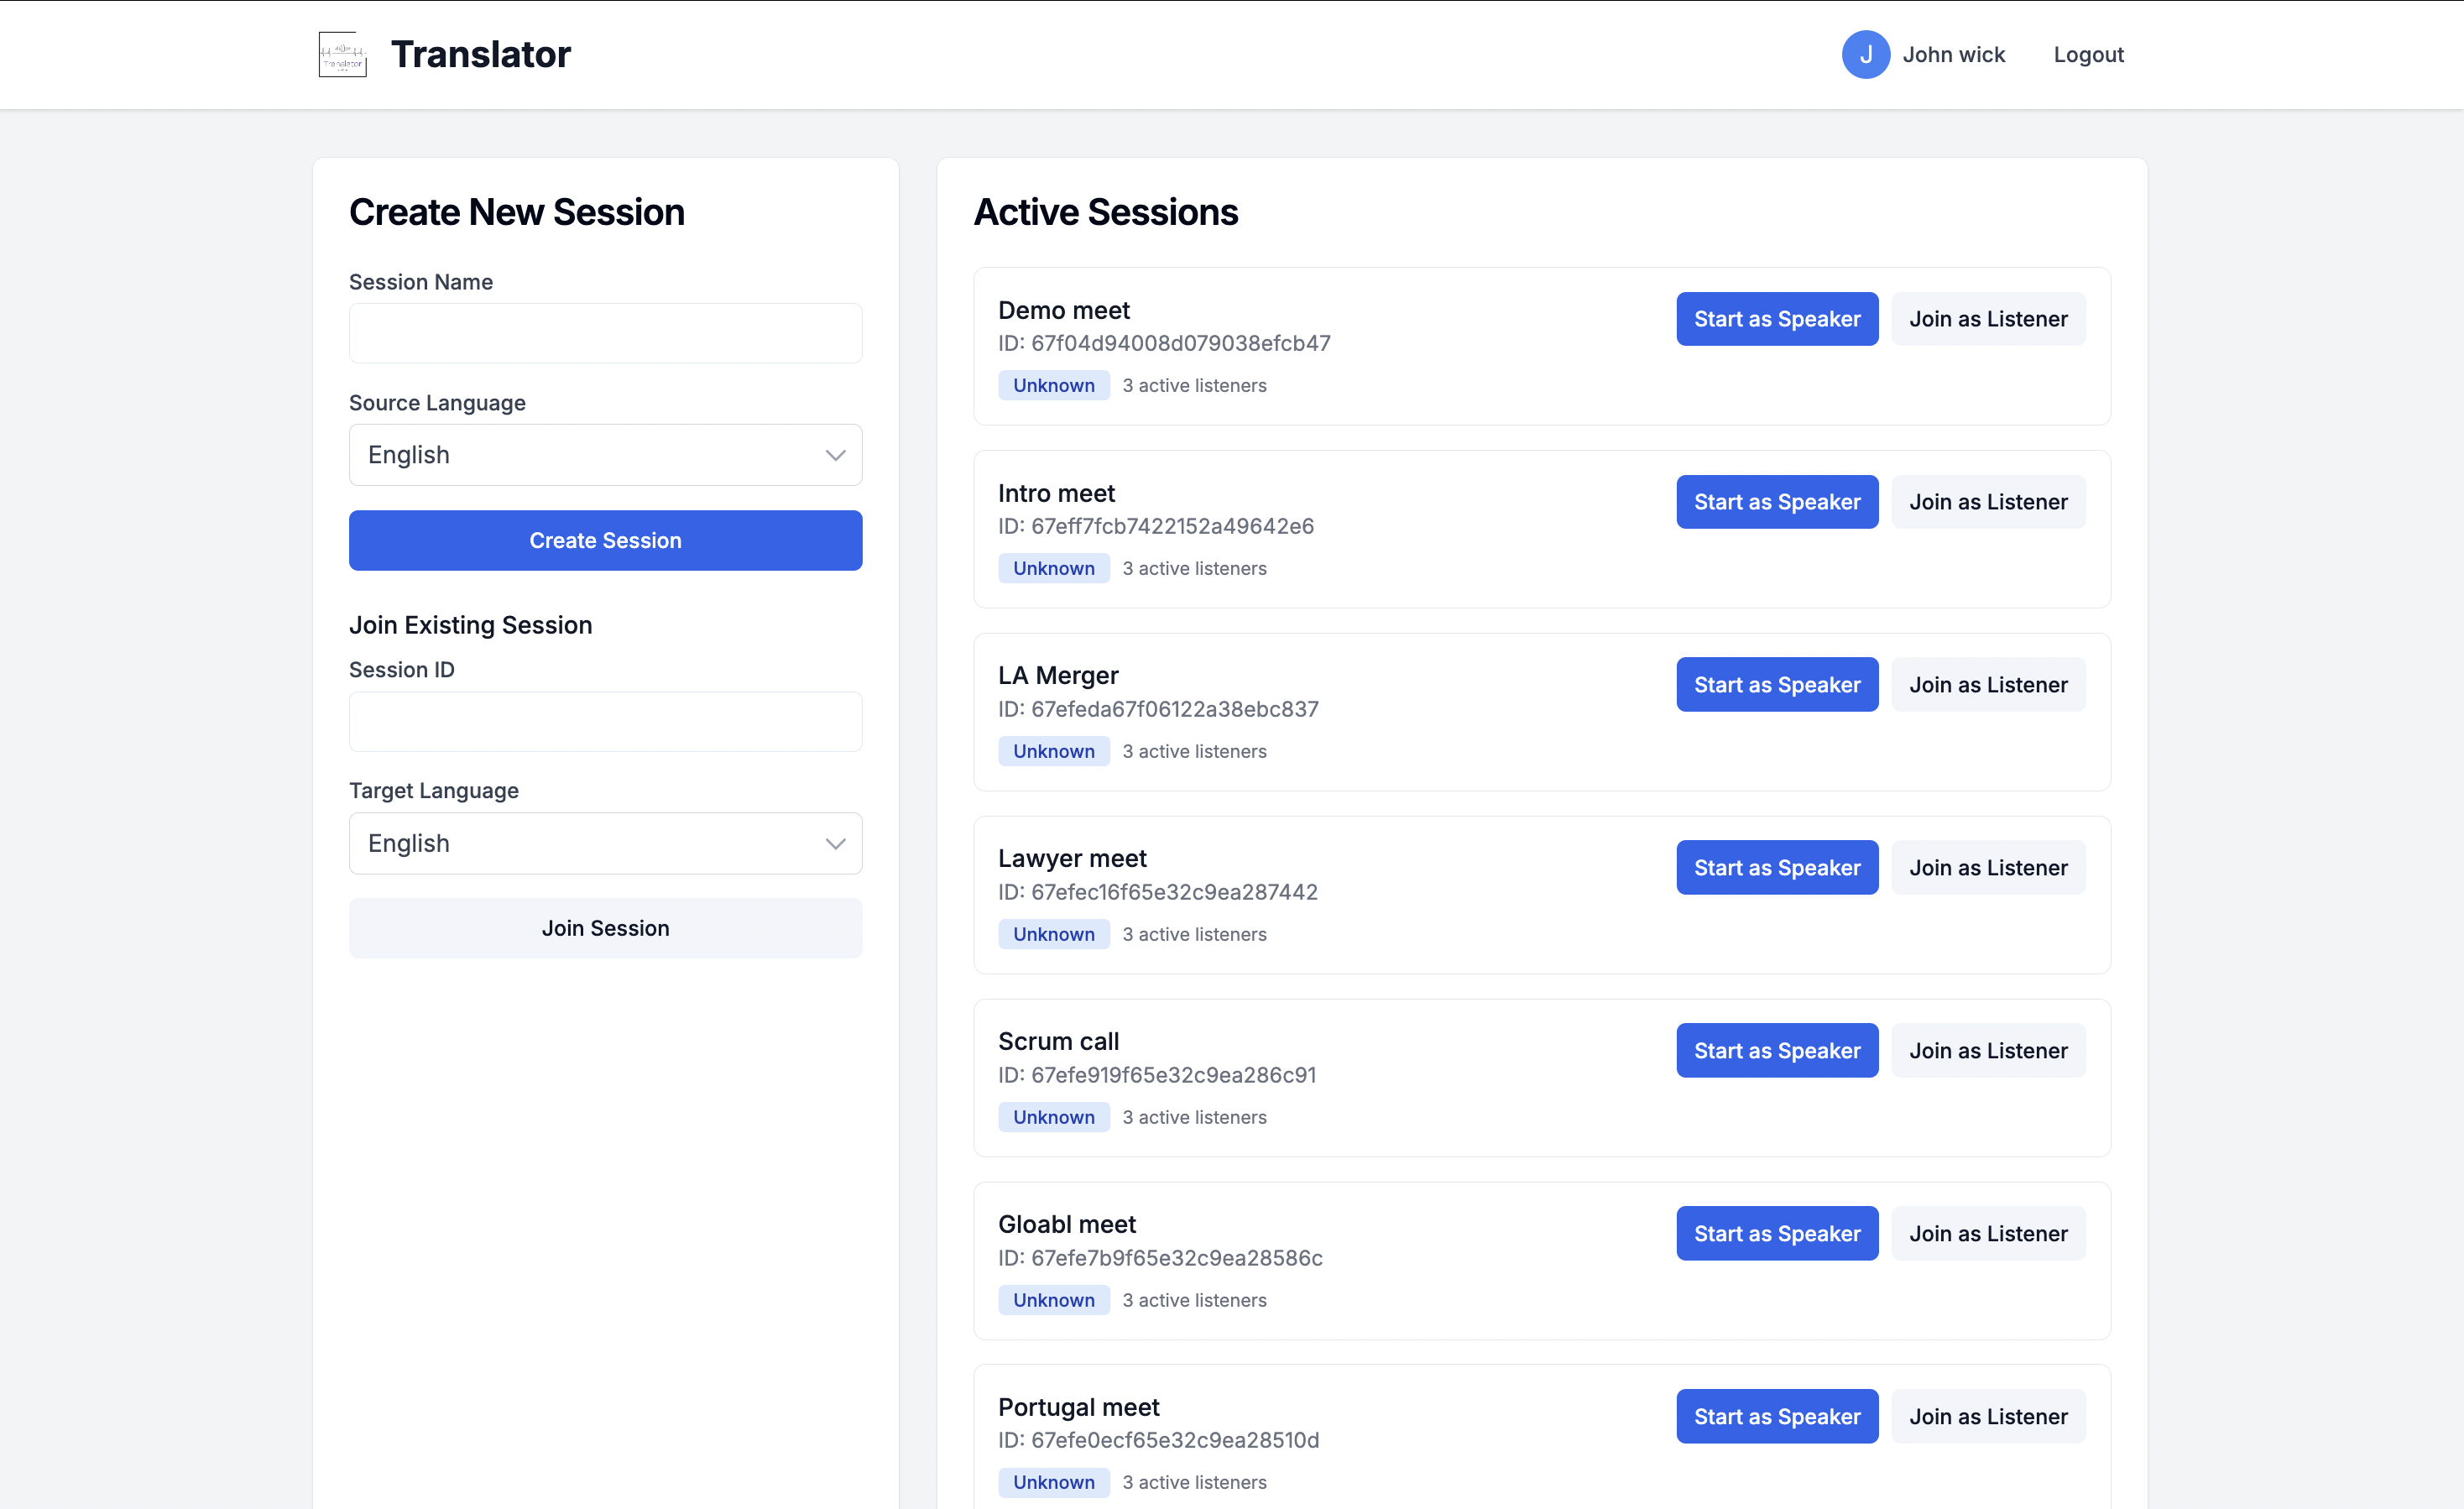Start as Speaker for LA Merger
Screen dimensions: 2464x1509
pyautogui.click(x=1776, y=685)
